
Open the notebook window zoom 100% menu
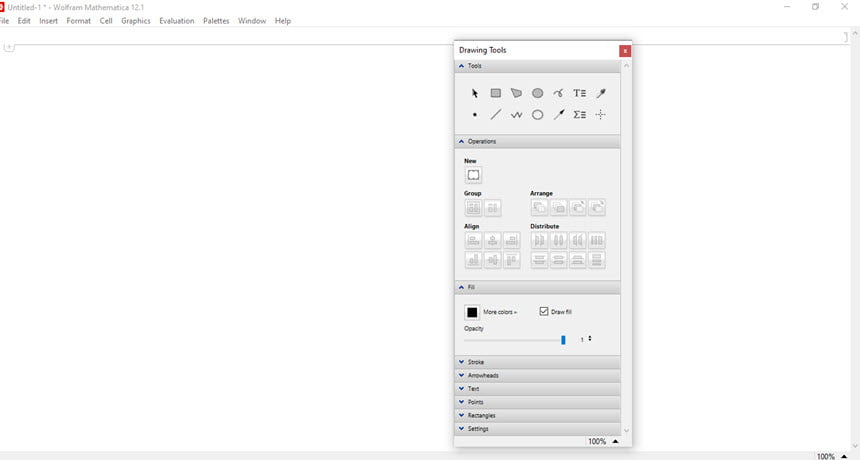(832, 456)
